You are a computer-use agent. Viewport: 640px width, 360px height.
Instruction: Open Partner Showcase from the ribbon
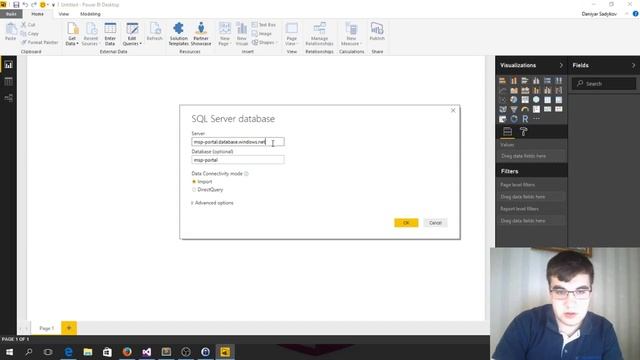pos(201,34)
